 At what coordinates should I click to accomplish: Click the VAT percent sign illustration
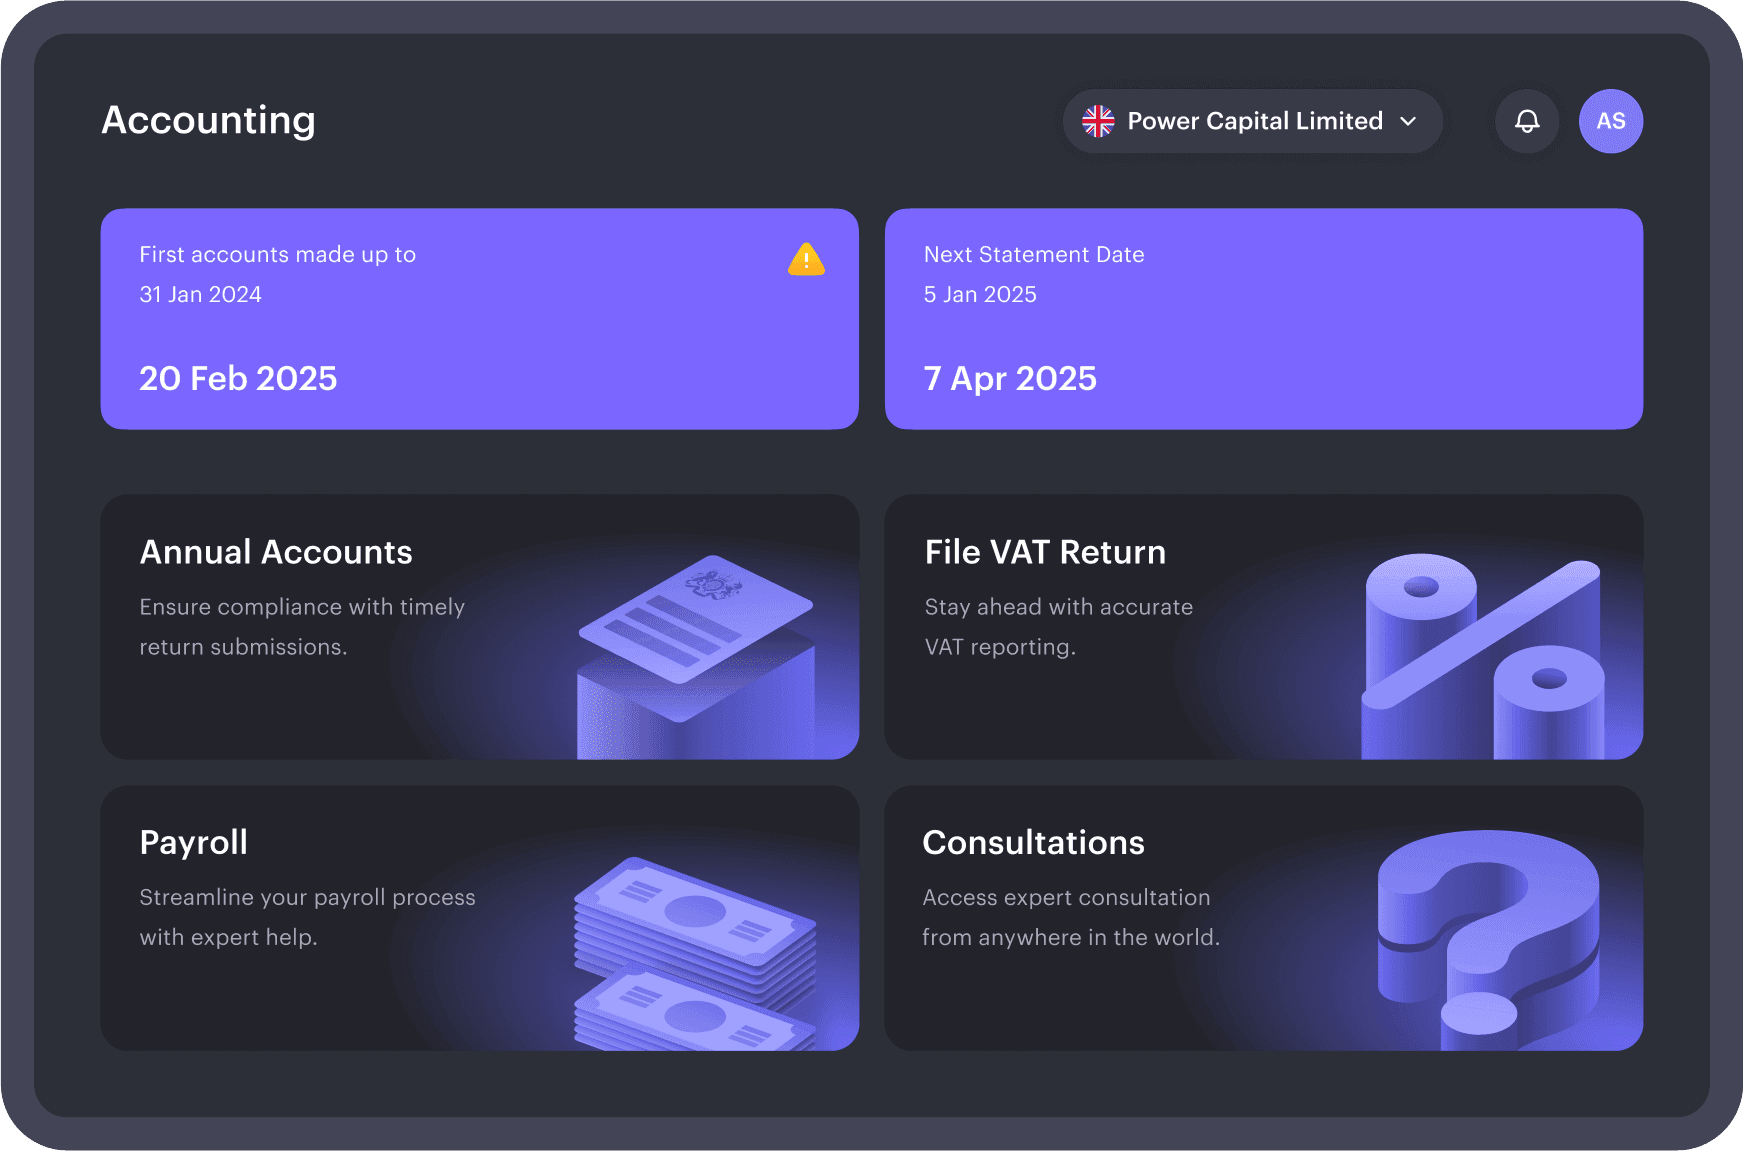tap(1482, 655)
